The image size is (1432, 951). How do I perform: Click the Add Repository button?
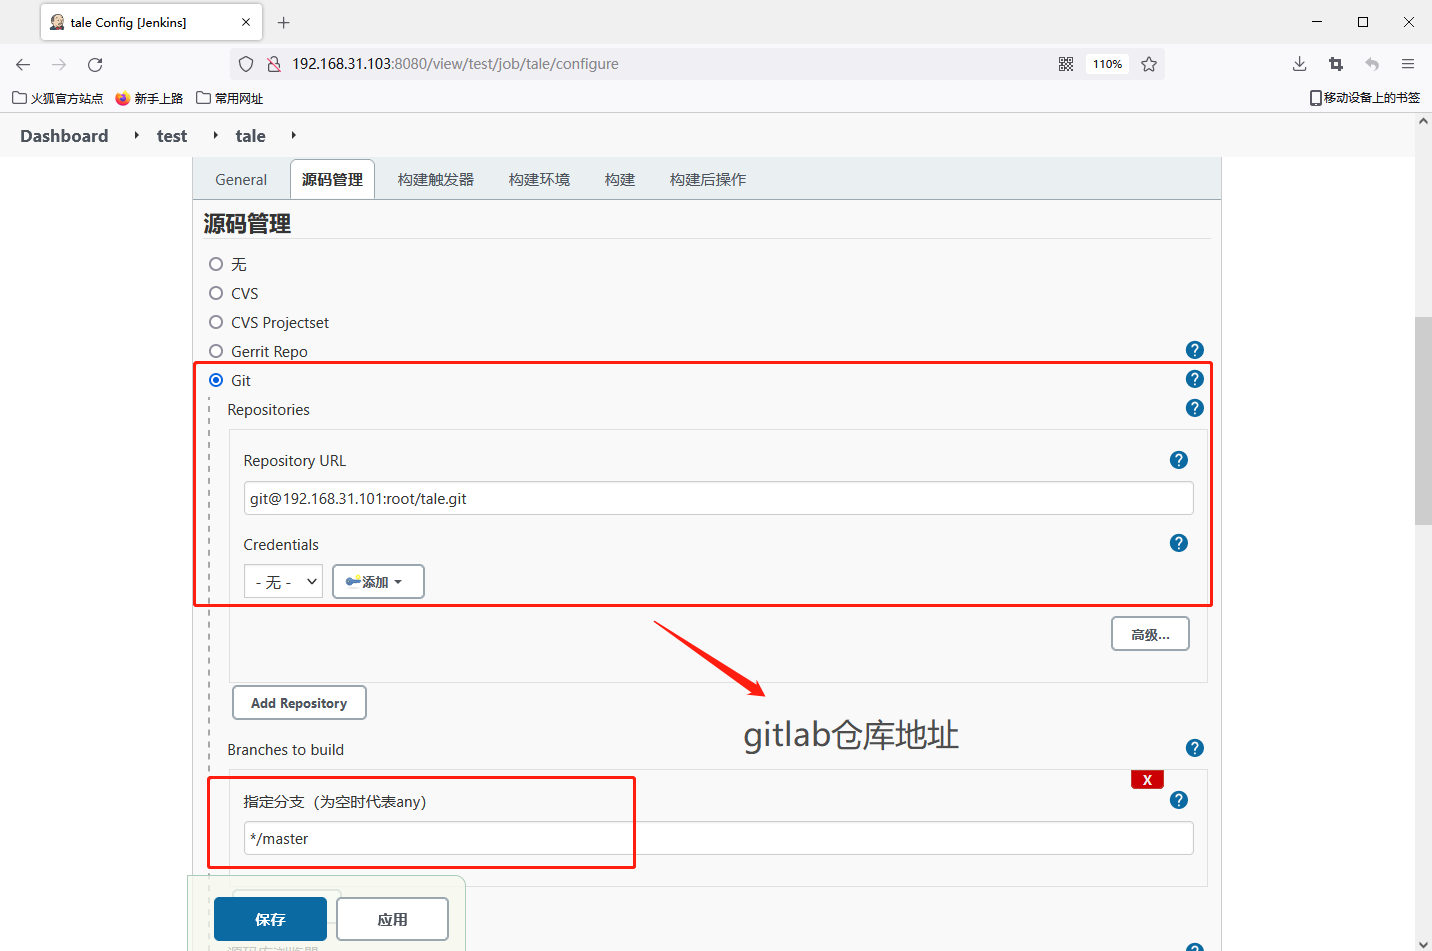point(299,703)
